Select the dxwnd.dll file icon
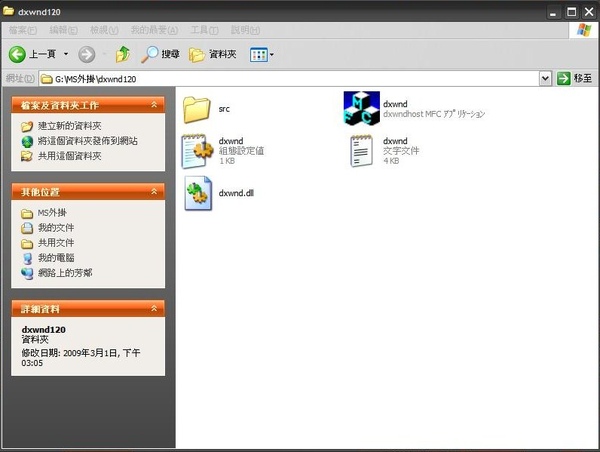This screenshot has height=452, width=600. (x=198, y=193)
